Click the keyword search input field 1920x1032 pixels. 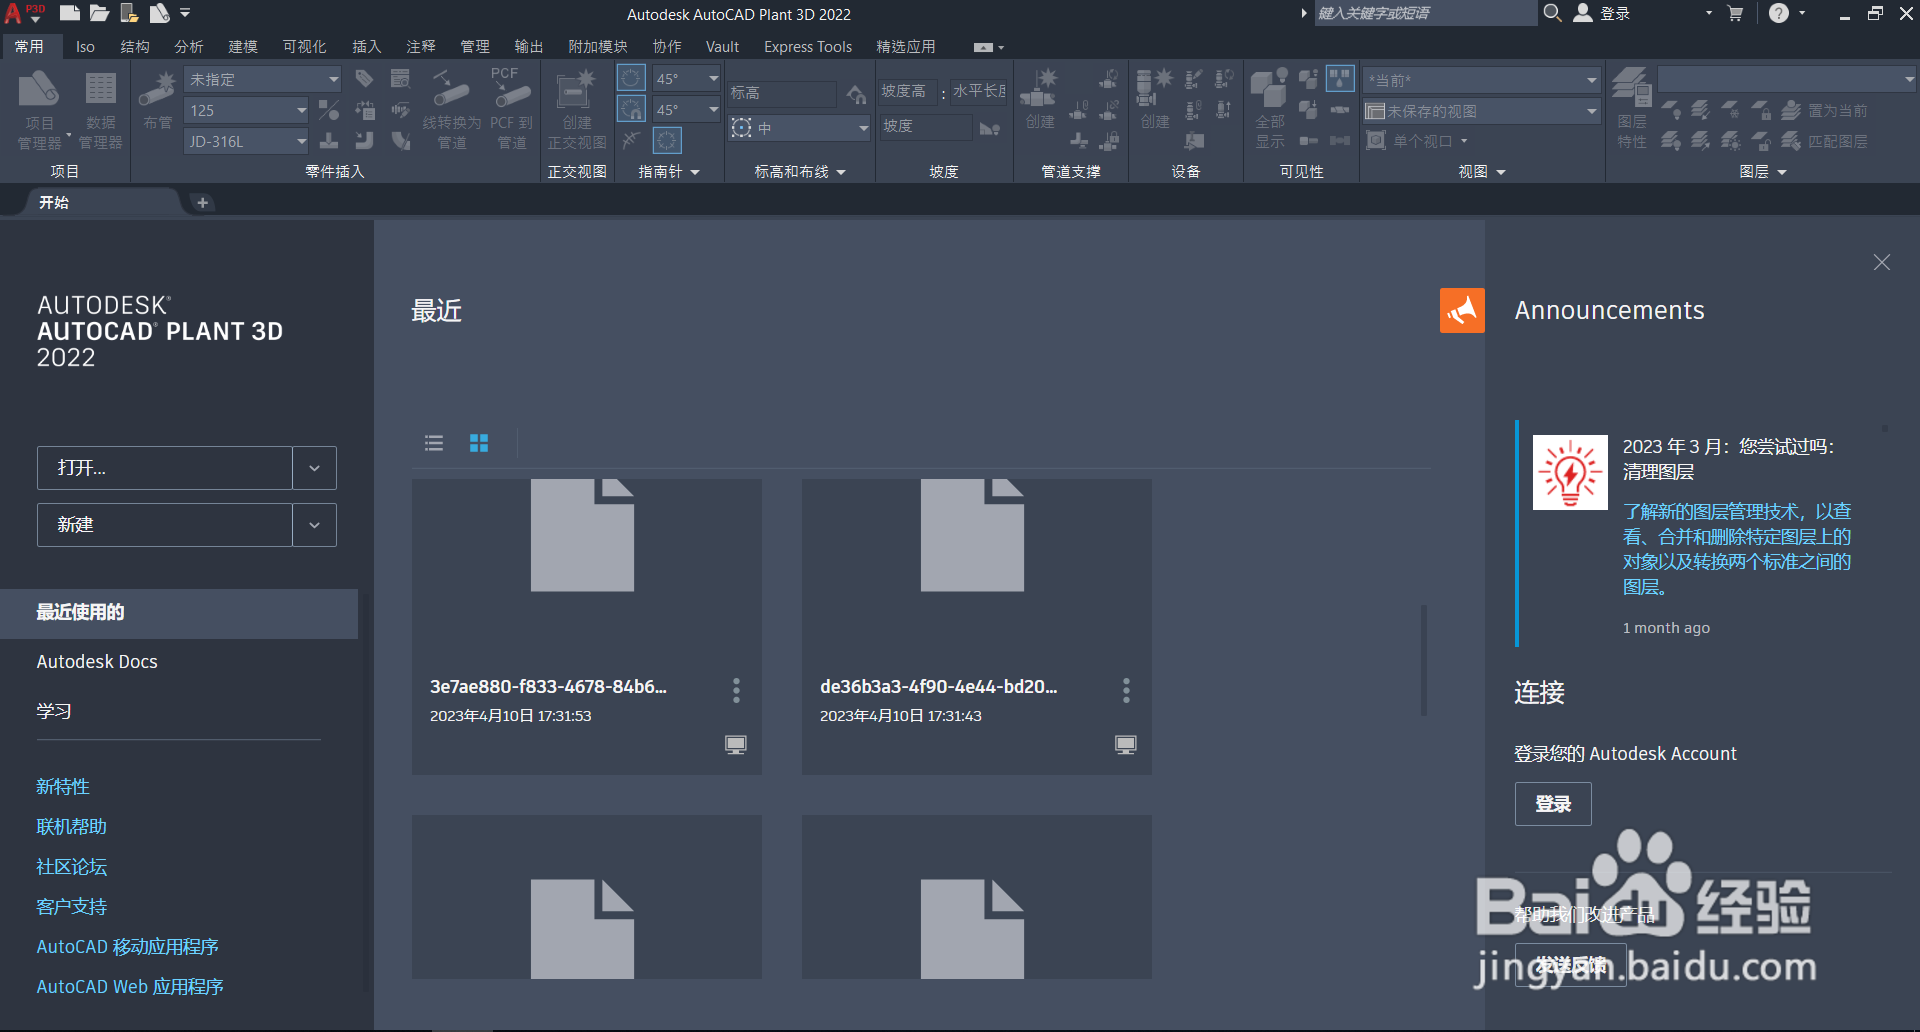click(1425, 13)
